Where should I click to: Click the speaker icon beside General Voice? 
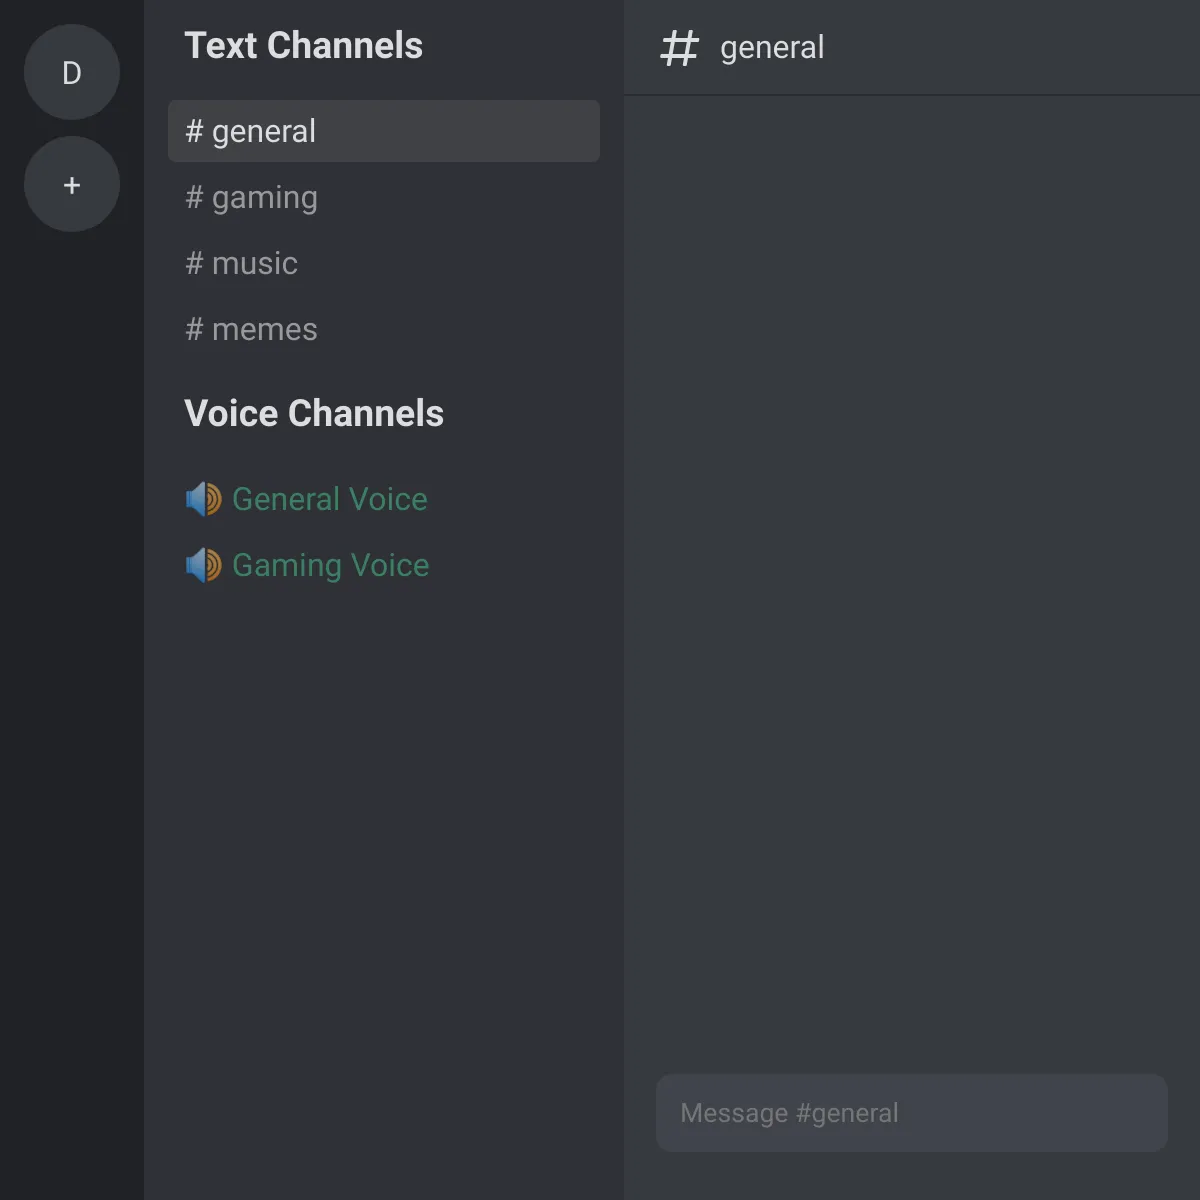coord(204,499)
